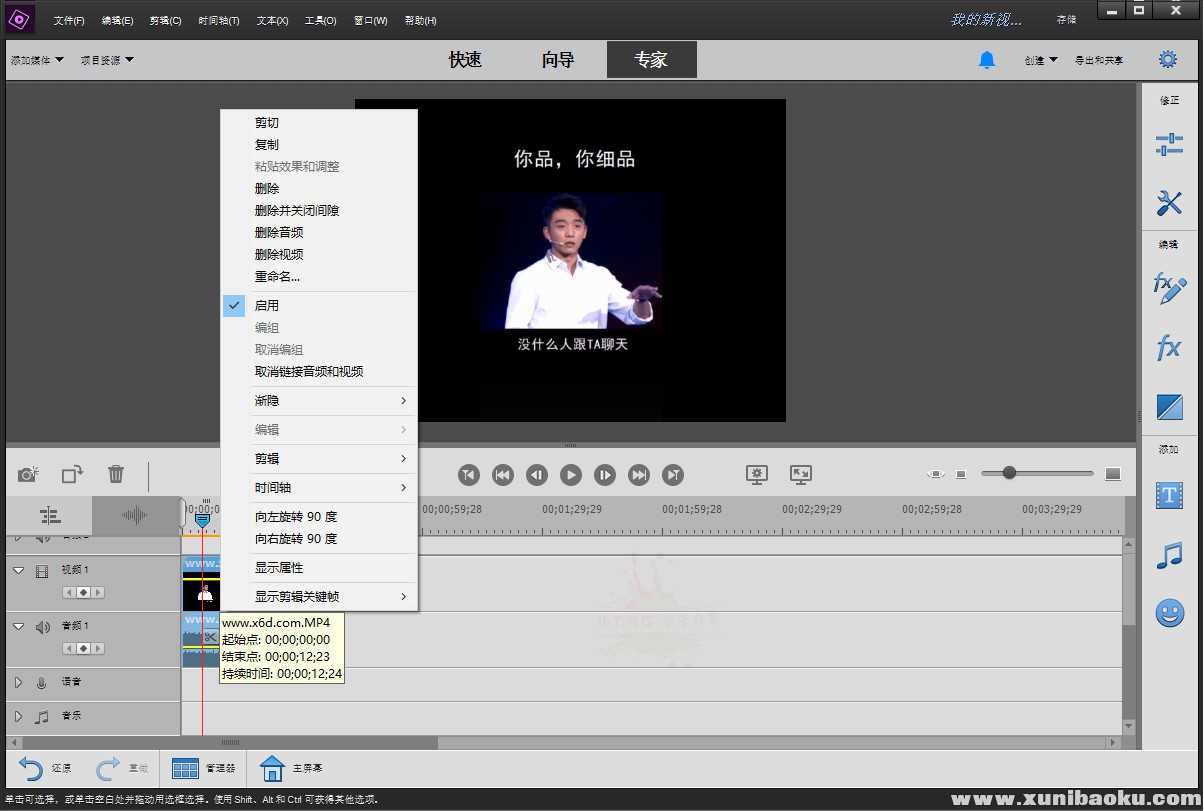This screenshot has width=1204, height=811.
Task: Click the trash delete icon above timeline
Action: [x=116, y=474]
